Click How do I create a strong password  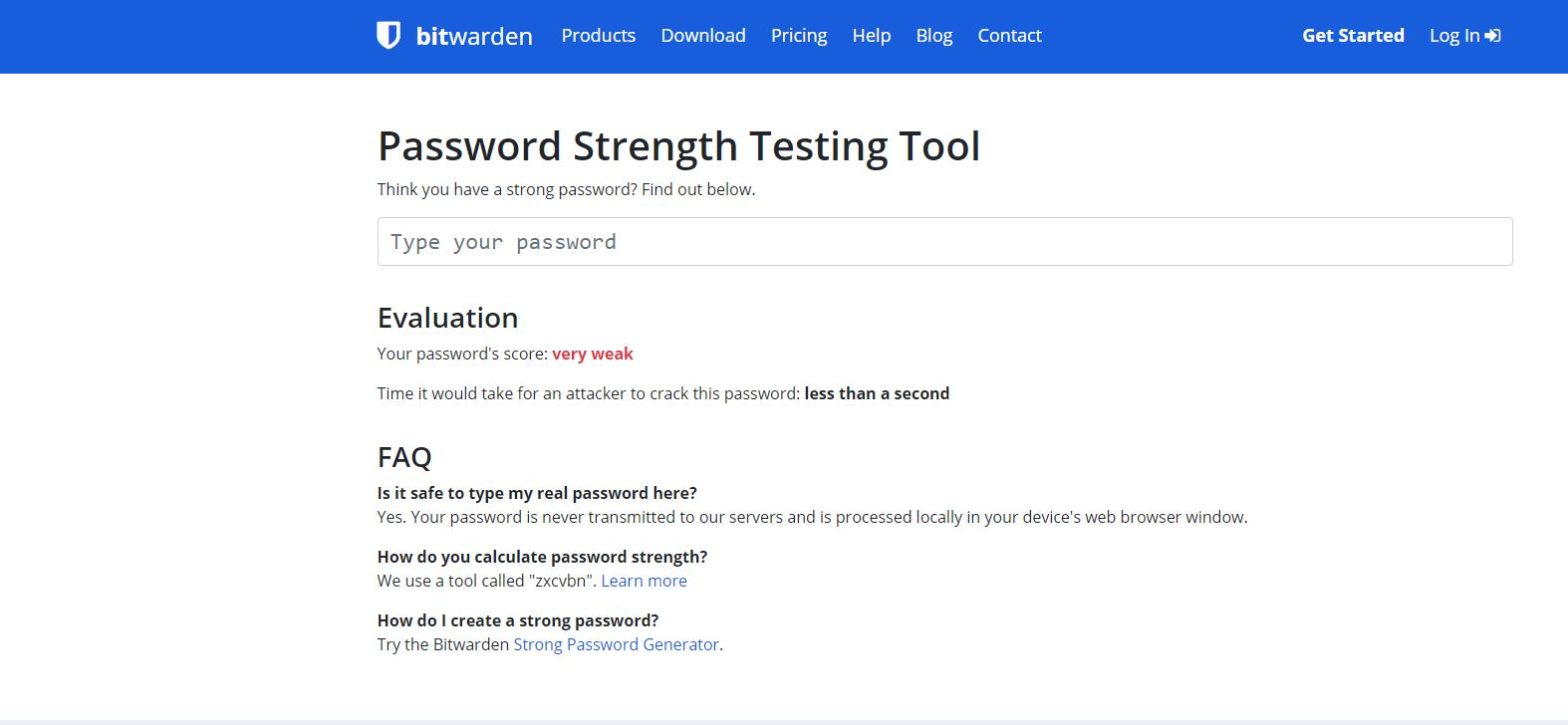[518, 620]
